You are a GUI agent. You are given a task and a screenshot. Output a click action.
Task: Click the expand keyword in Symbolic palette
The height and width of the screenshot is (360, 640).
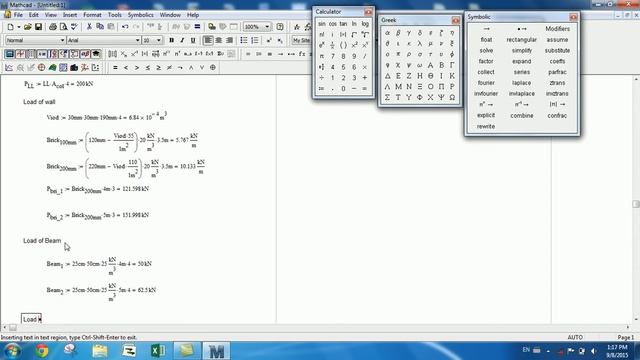522,61
